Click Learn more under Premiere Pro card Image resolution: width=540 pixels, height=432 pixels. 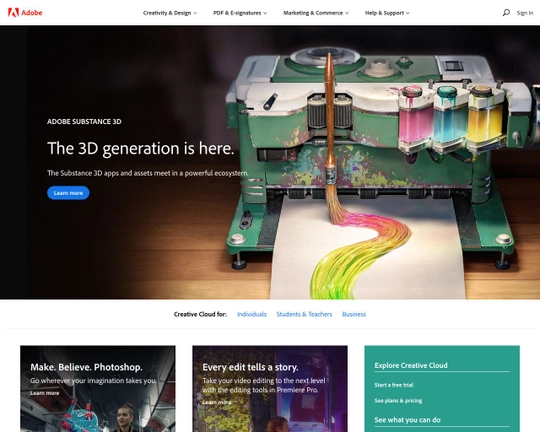pos(217,402)
